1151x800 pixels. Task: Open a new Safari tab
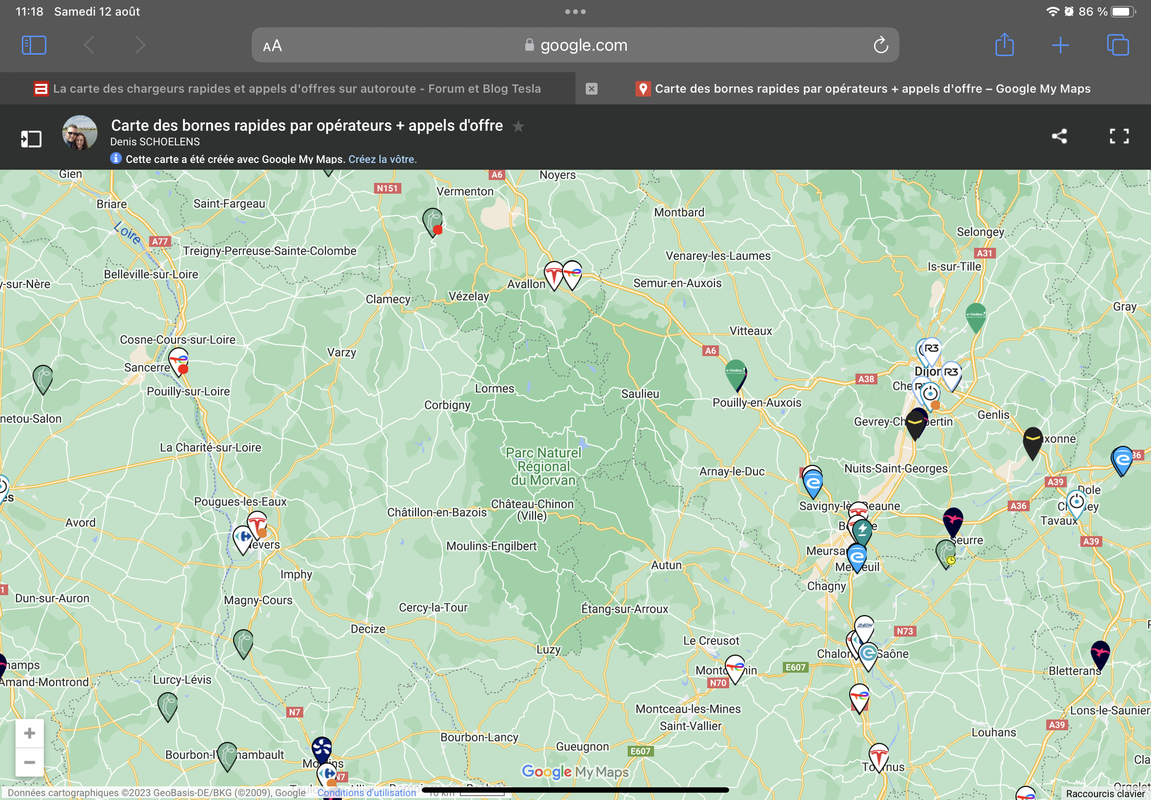(1060, 46)
